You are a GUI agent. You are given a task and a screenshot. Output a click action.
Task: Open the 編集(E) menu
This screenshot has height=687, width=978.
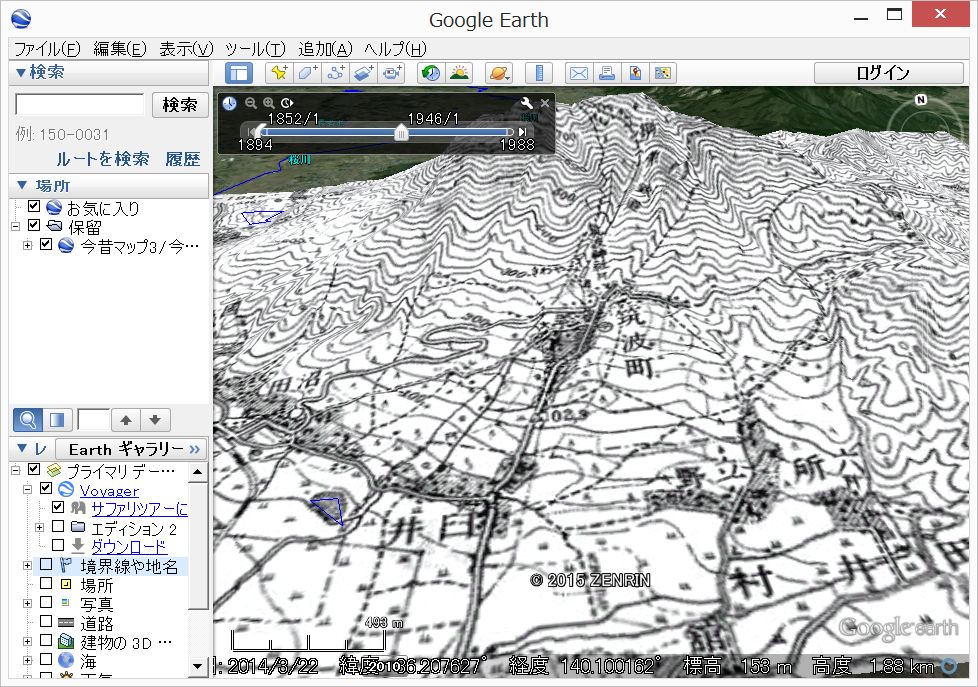pos(120,49)
